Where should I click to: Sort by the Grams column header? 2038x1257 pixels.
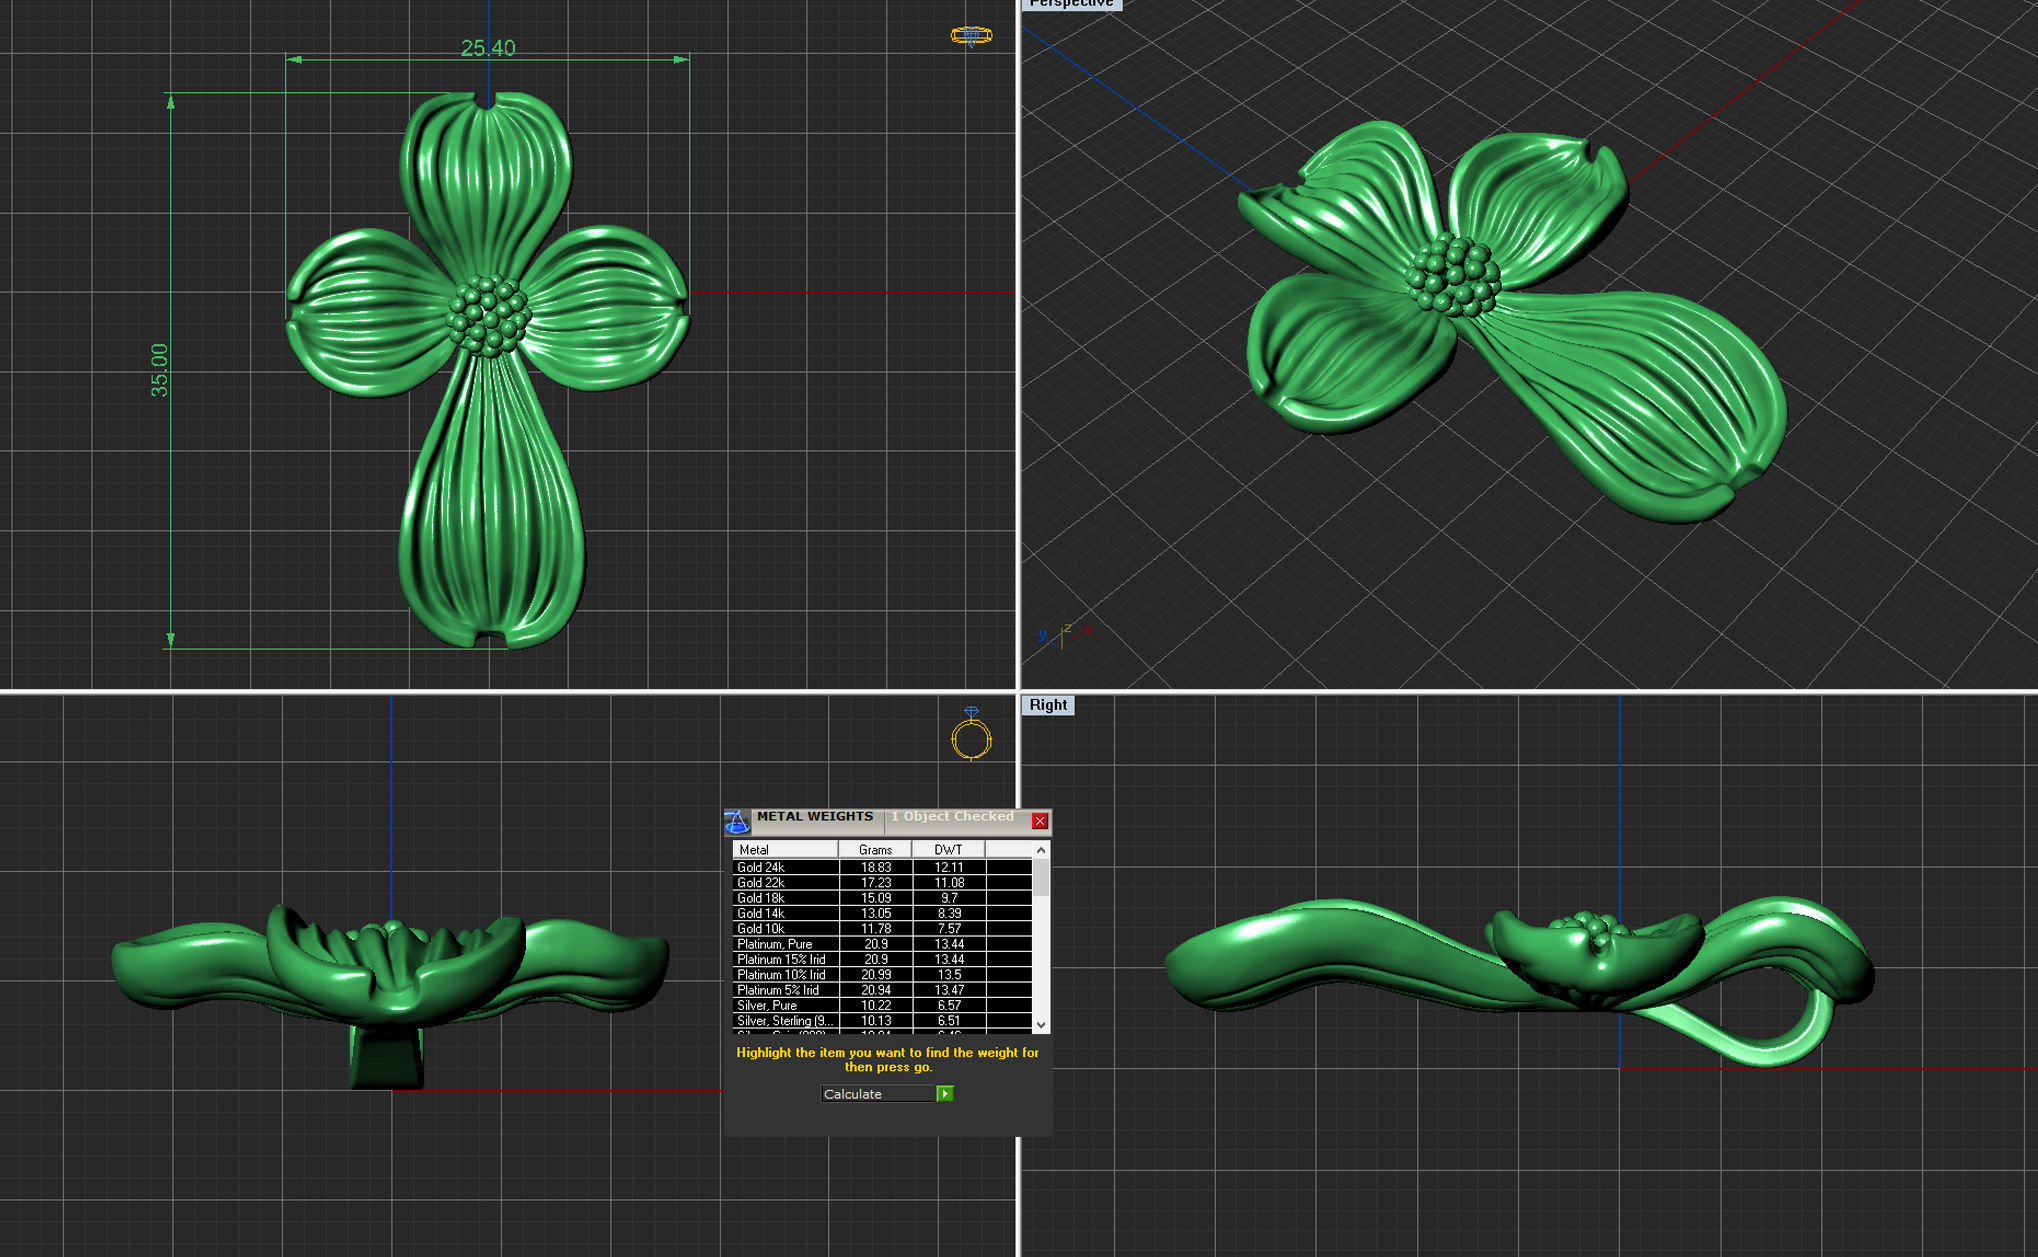(x=875, y=850)
